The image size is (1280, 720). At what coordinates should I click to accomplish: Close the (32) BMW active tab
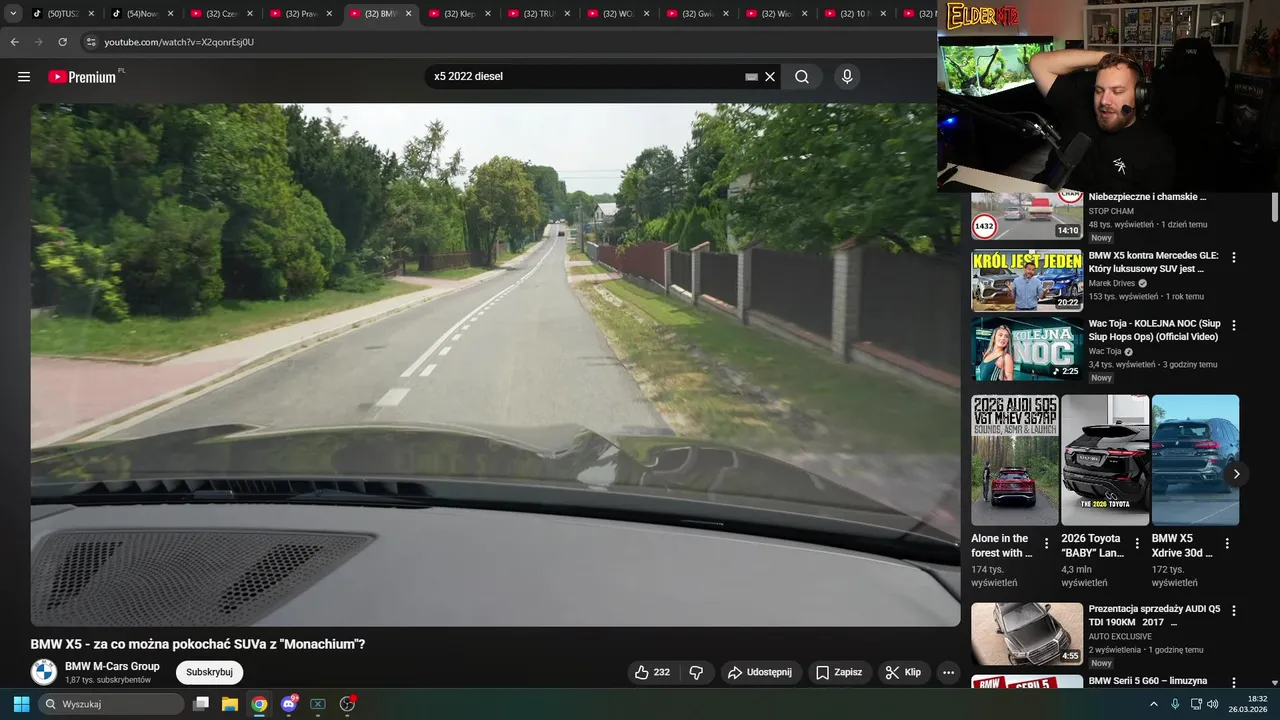pyautogui.click(x=408, y=14)
